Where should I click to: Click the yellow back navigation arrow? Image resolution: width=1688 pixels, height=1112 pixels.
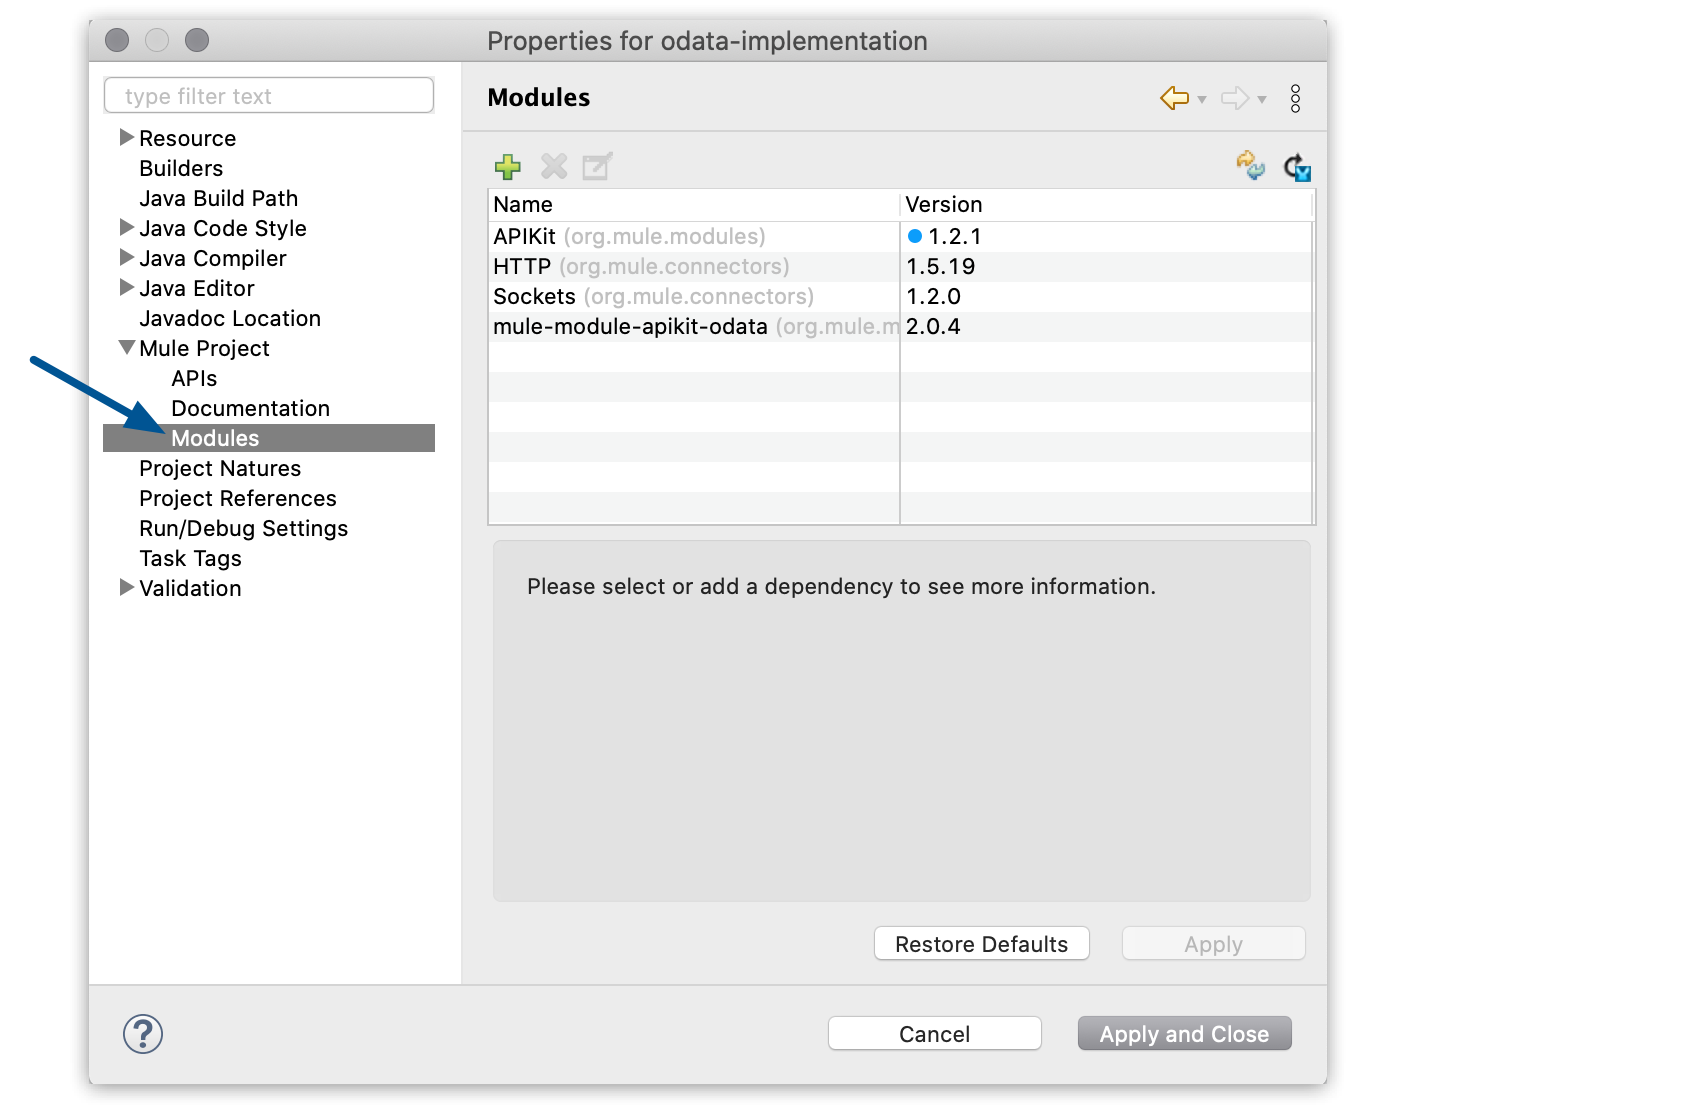click(1176, 97)
